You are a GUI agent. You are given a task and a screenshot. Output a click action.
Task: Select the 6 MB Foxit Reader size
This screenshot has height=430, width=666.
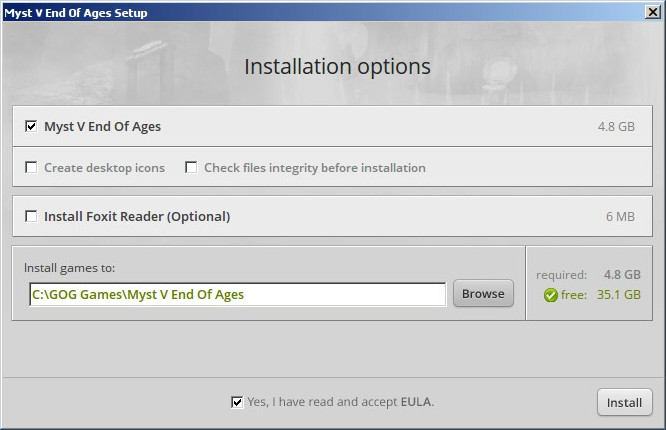(620, 217)
